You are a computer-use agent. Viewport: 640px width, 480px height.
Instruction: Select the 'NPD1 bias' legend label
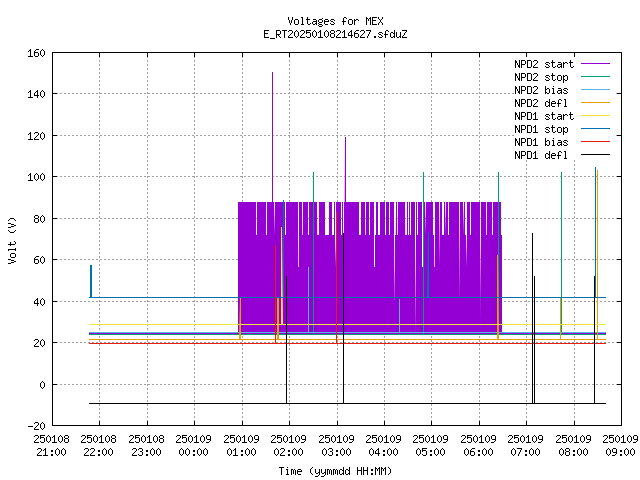pos(541,142)
